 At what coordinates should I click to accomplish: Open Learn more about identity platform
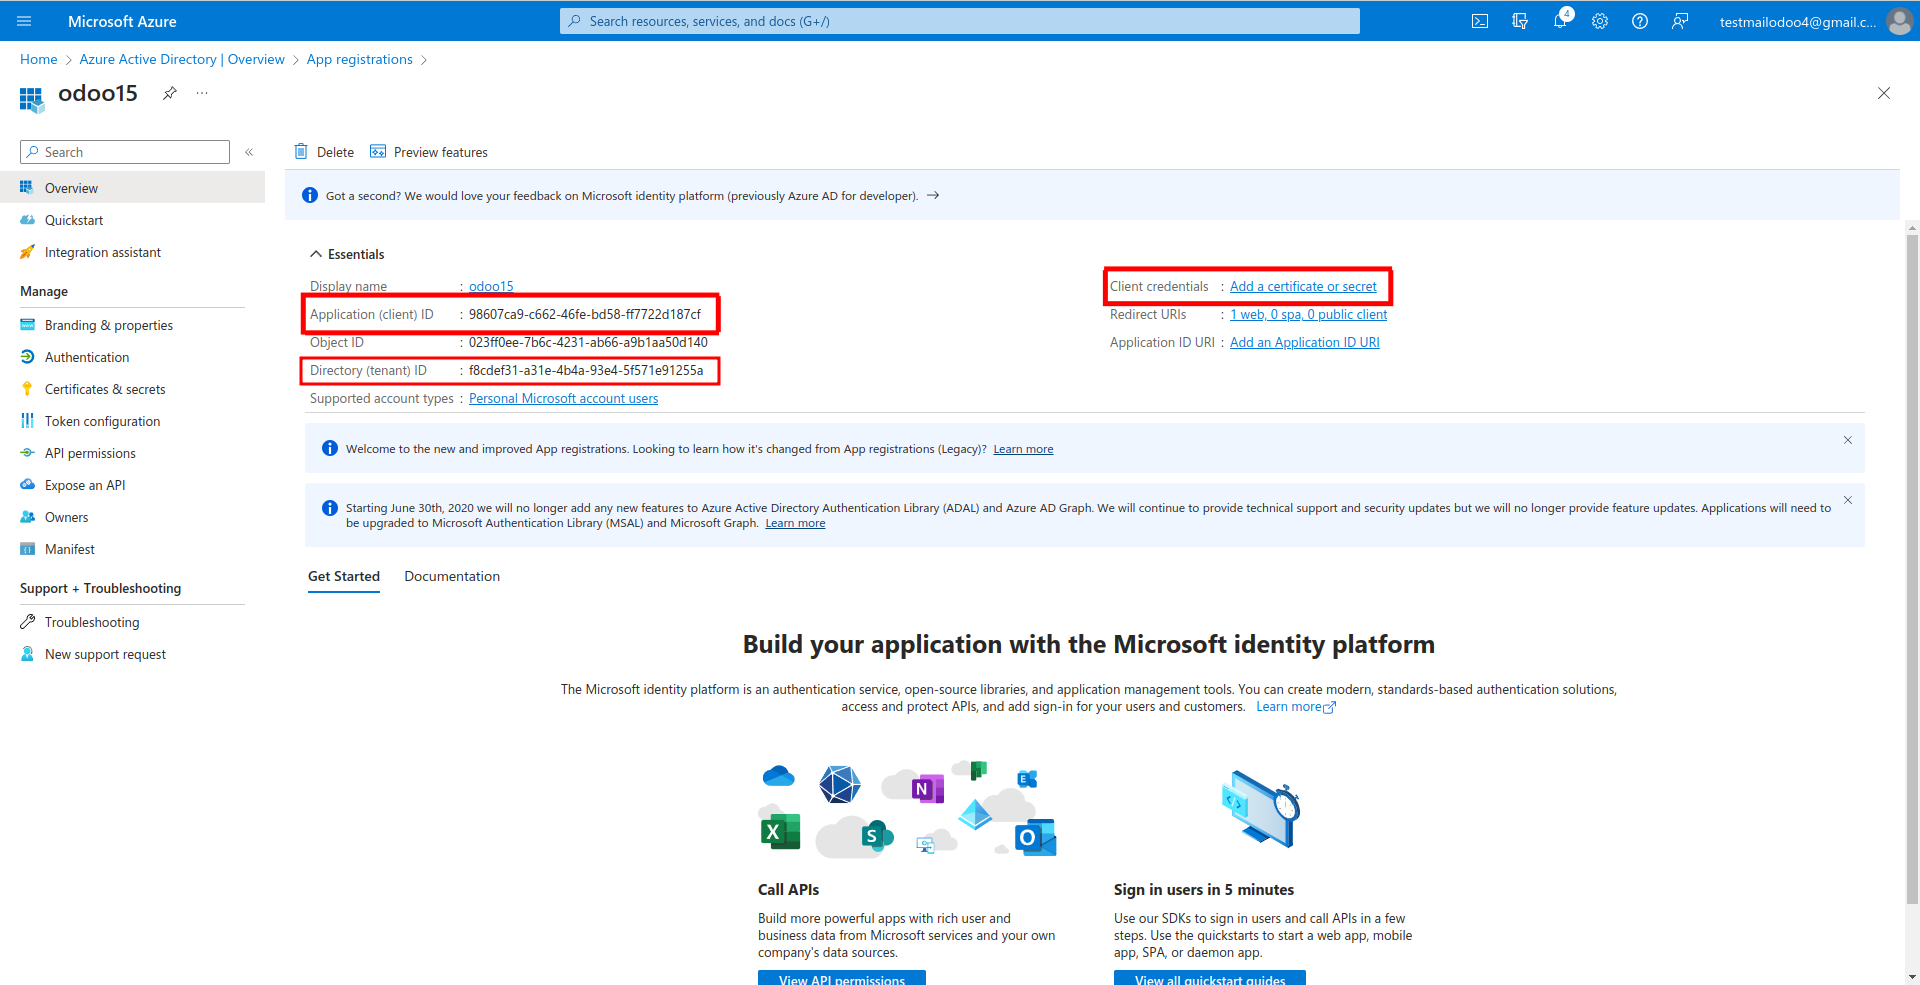pos(1295,706)
